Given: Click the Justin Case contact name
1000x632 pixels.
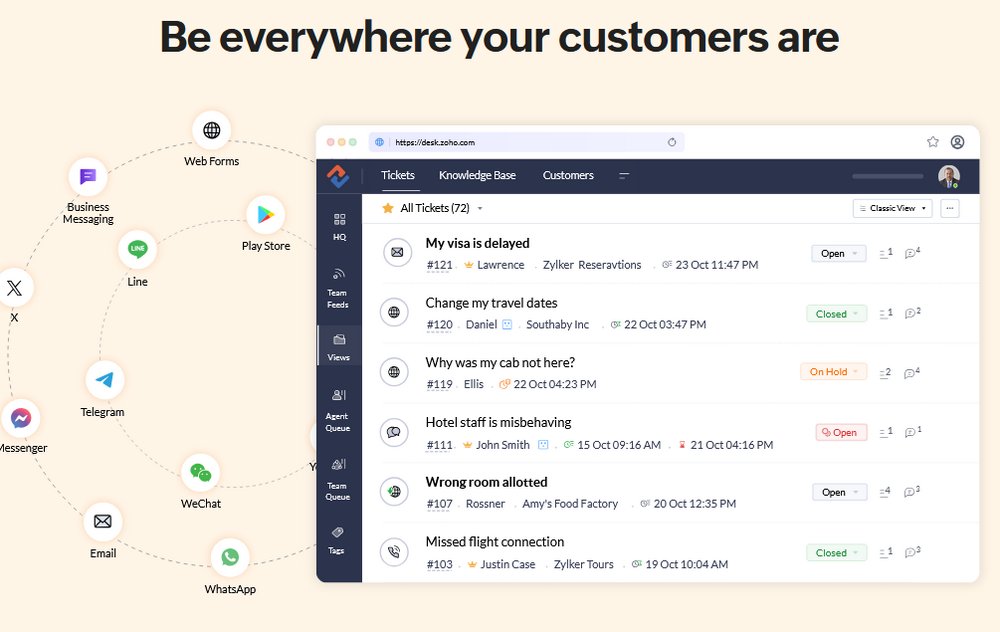Looking at the screenshot, I should point(508,564).
